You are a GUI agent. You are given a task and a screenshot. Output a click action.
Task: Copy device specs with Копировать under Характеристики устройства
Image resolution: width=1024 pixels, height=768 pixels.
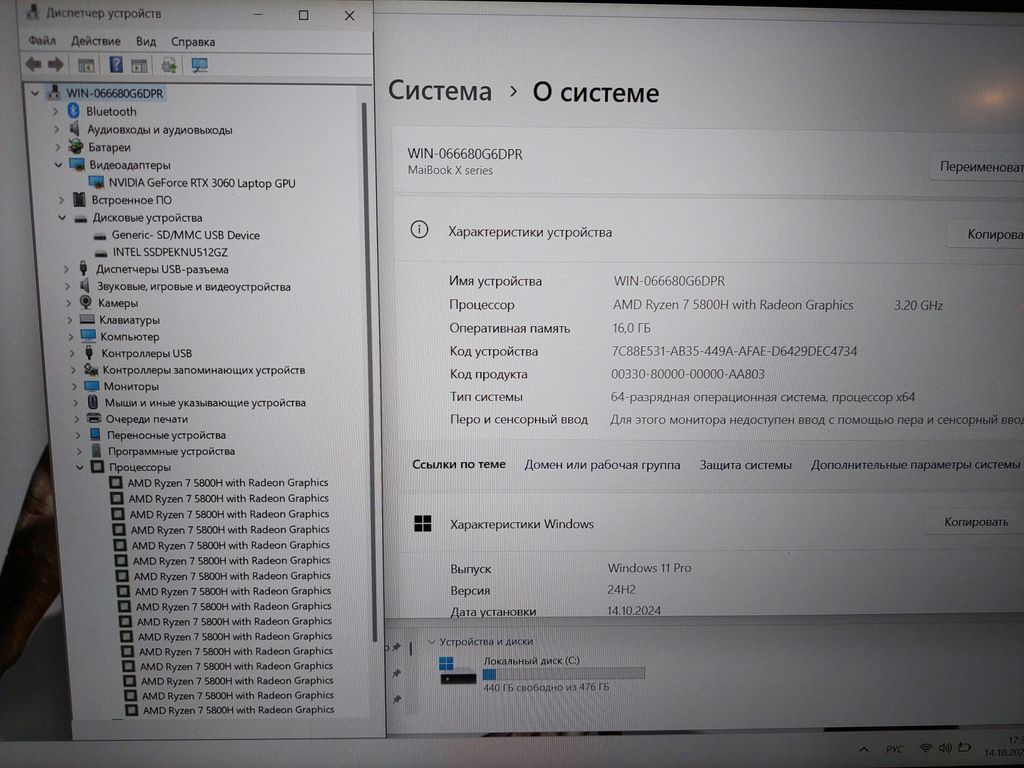point(985,234)
